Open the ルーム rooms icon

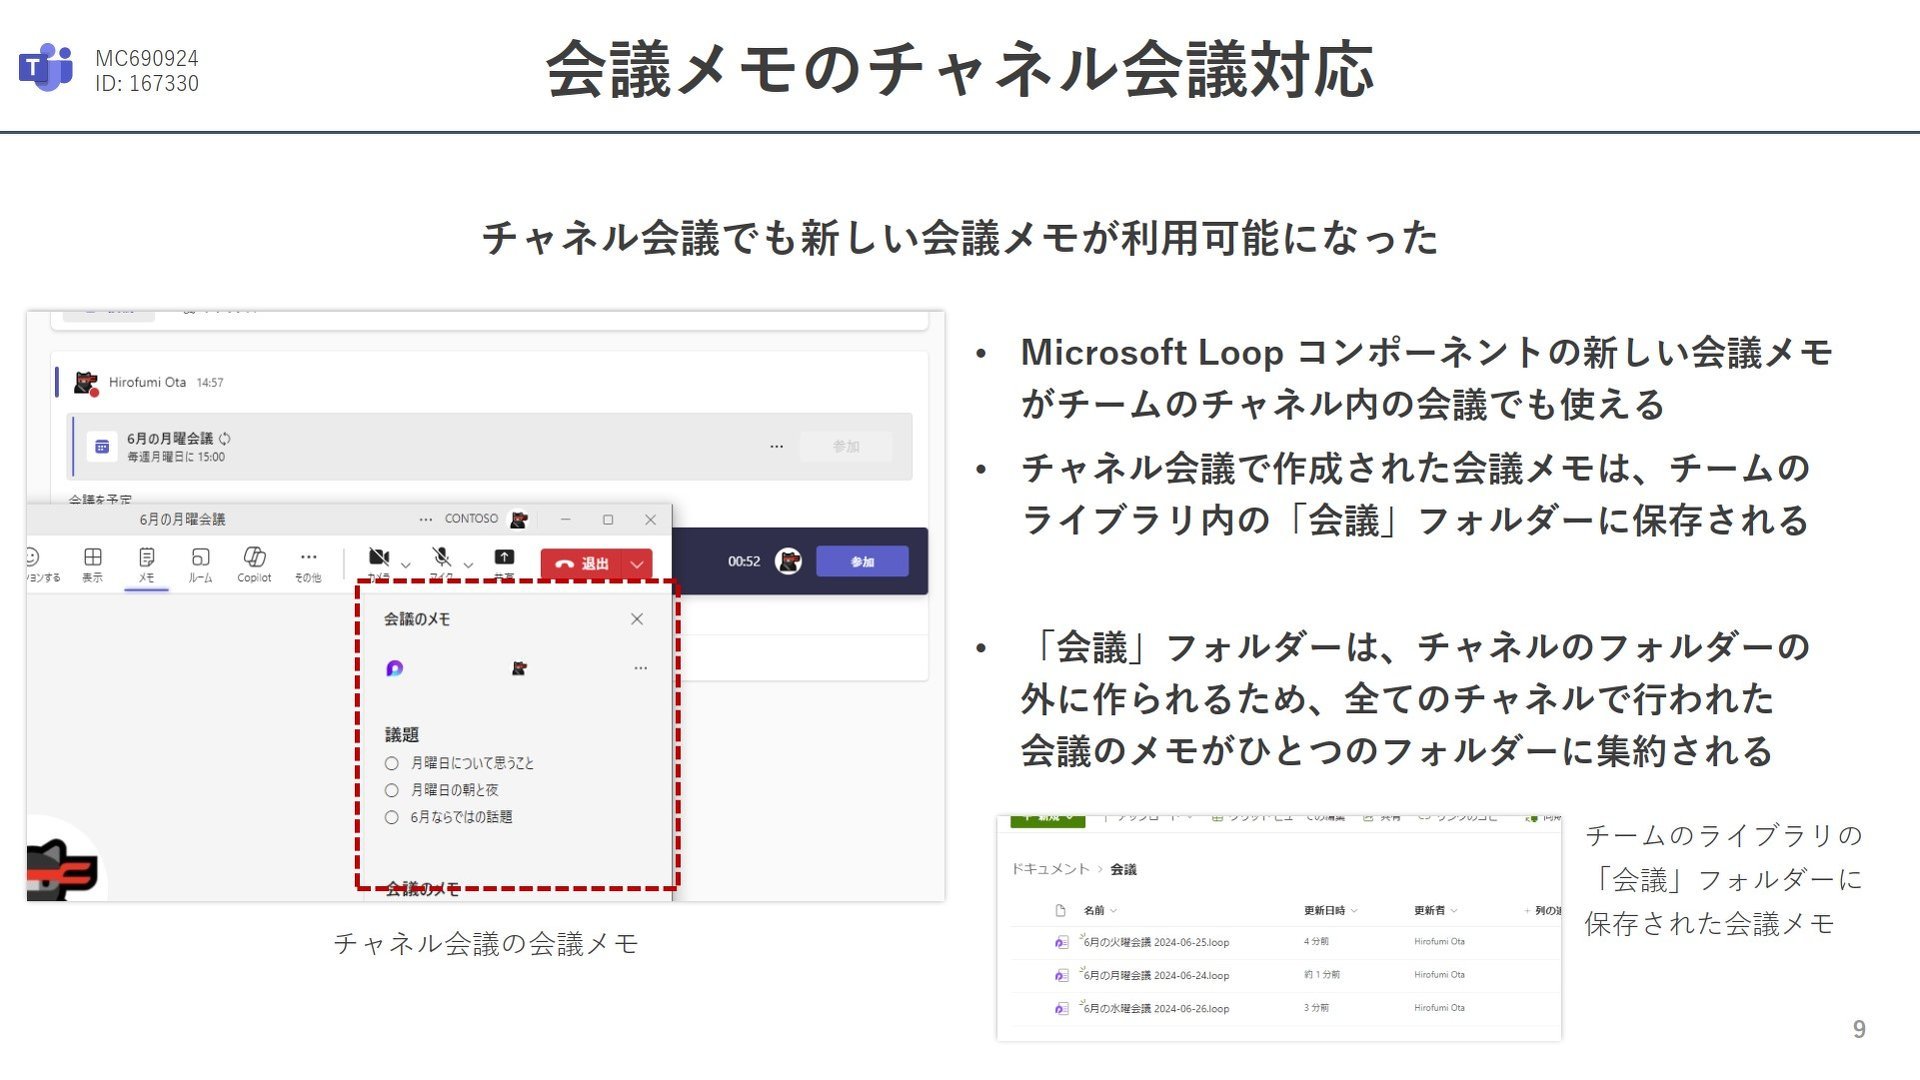click(x=200, y=557)
